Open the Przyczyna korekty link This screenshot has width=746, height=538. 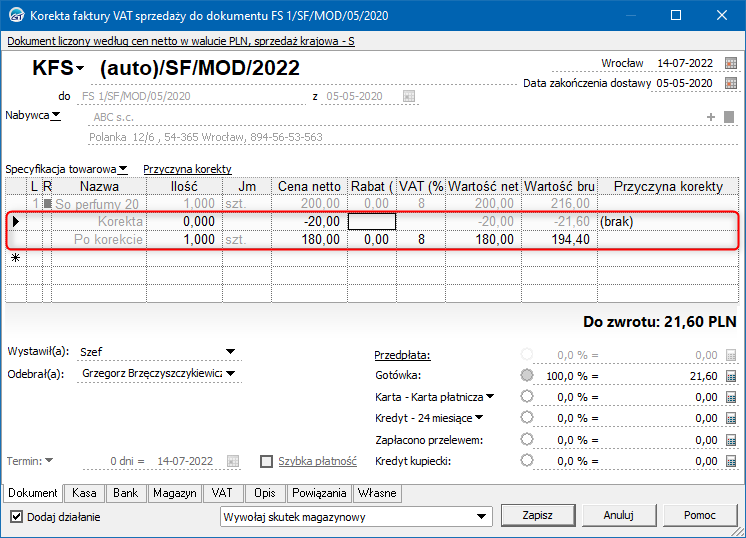click(x=187, y=169)
